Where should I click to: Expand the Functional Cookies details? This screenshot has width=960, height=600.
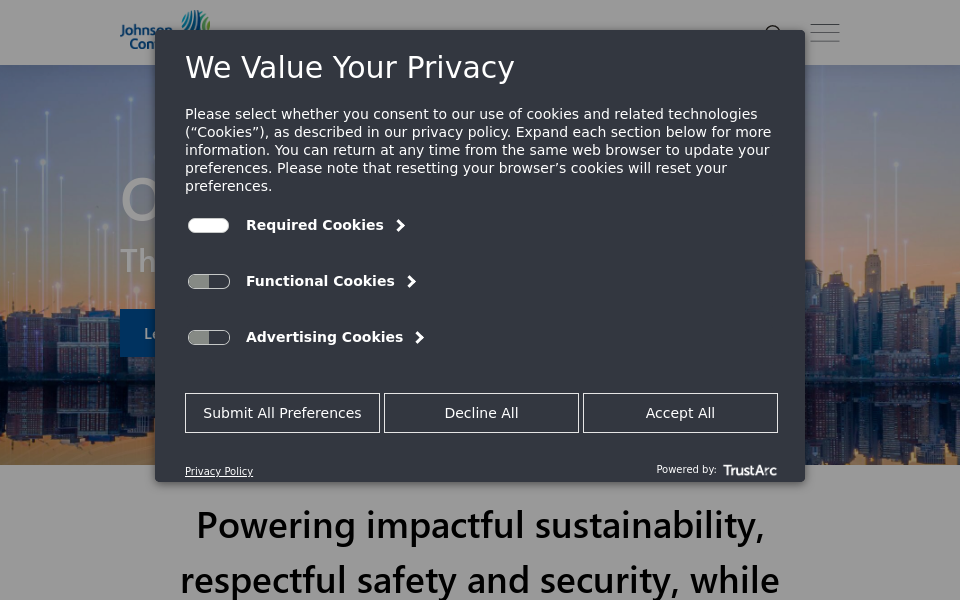tap(410, 281)
